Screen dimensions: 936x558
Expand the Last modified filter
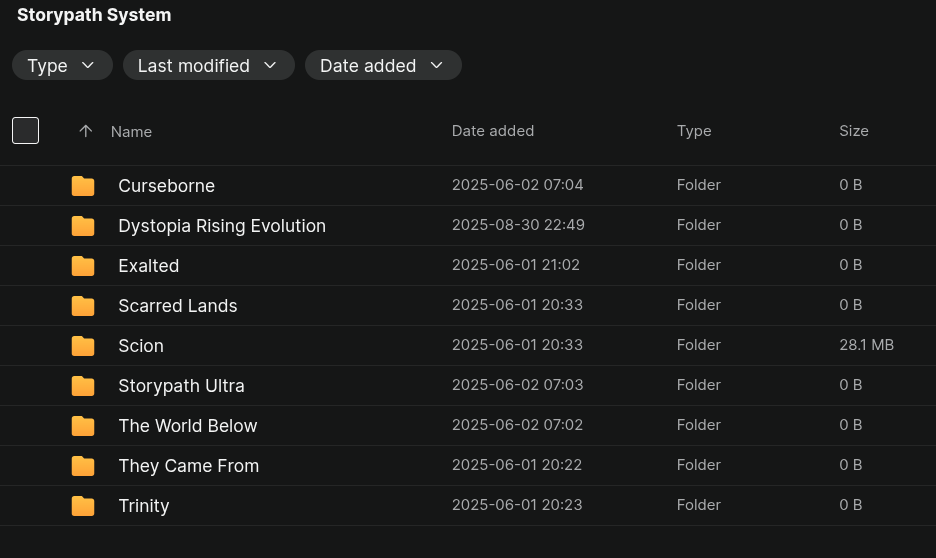(208, 65)
